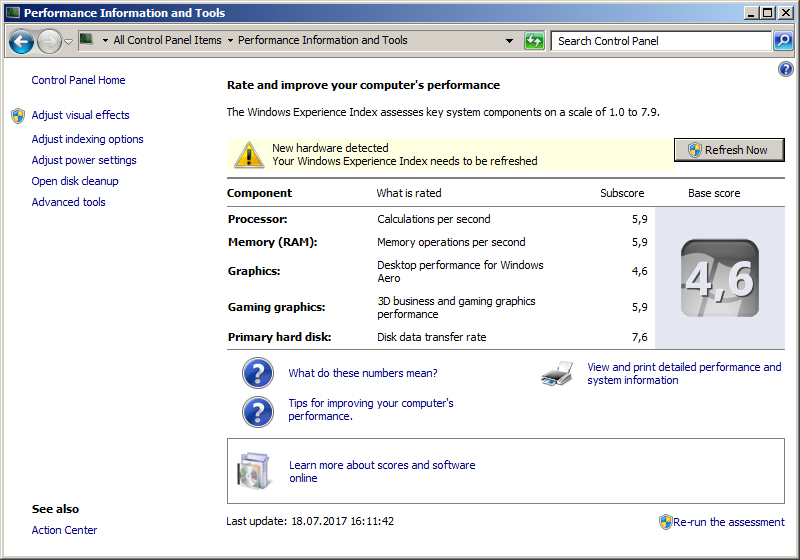Click Re-run the assessment link

point(729,522)
